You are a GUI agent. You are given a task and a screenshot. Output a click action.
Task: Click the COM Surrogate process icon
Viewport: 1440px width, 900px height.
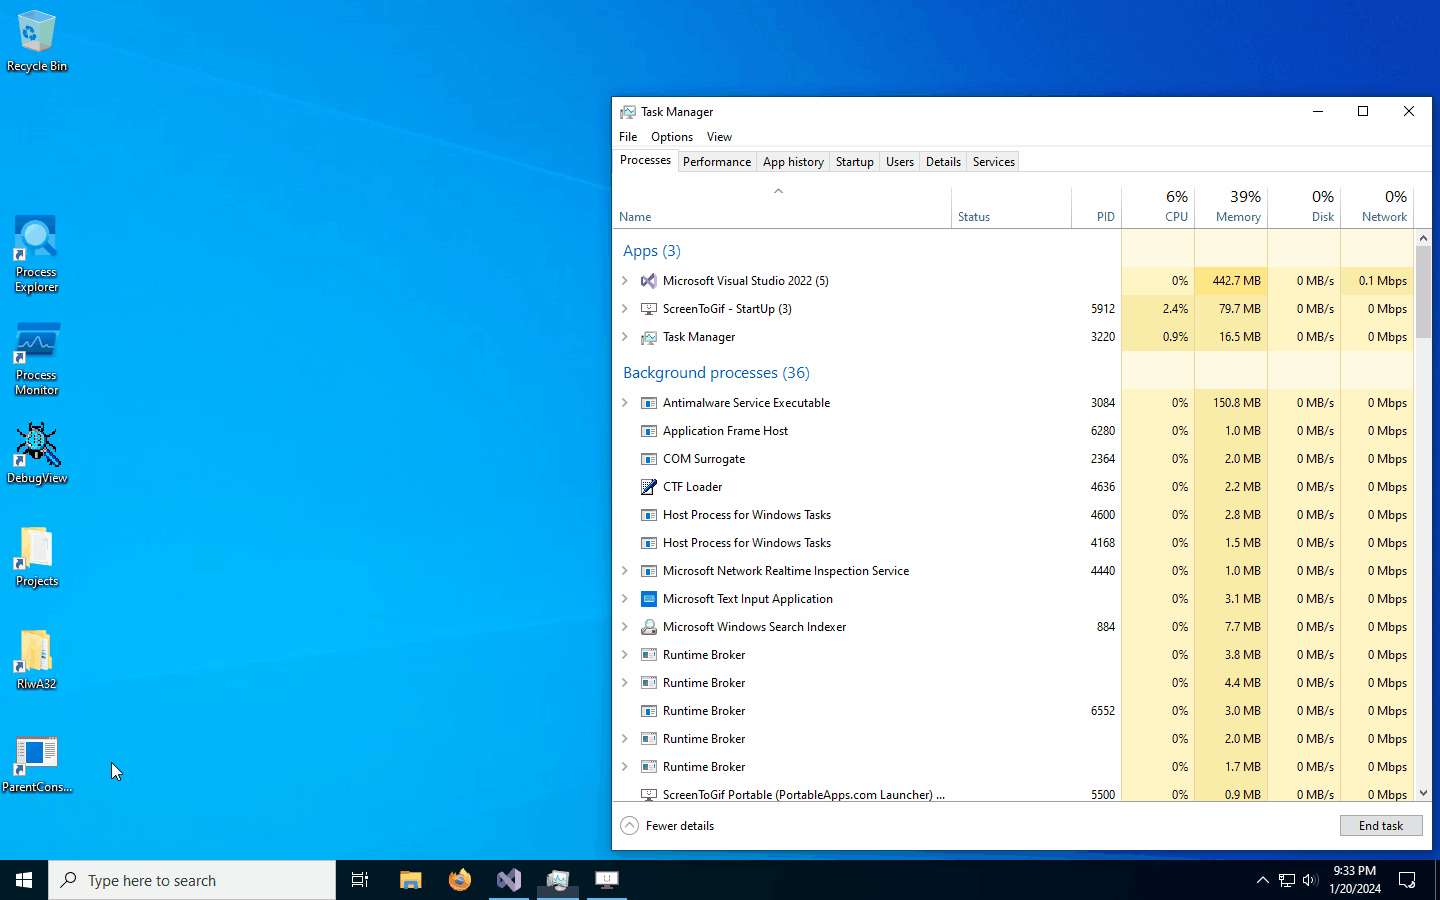pyautogui.click(x=649, y=459)
